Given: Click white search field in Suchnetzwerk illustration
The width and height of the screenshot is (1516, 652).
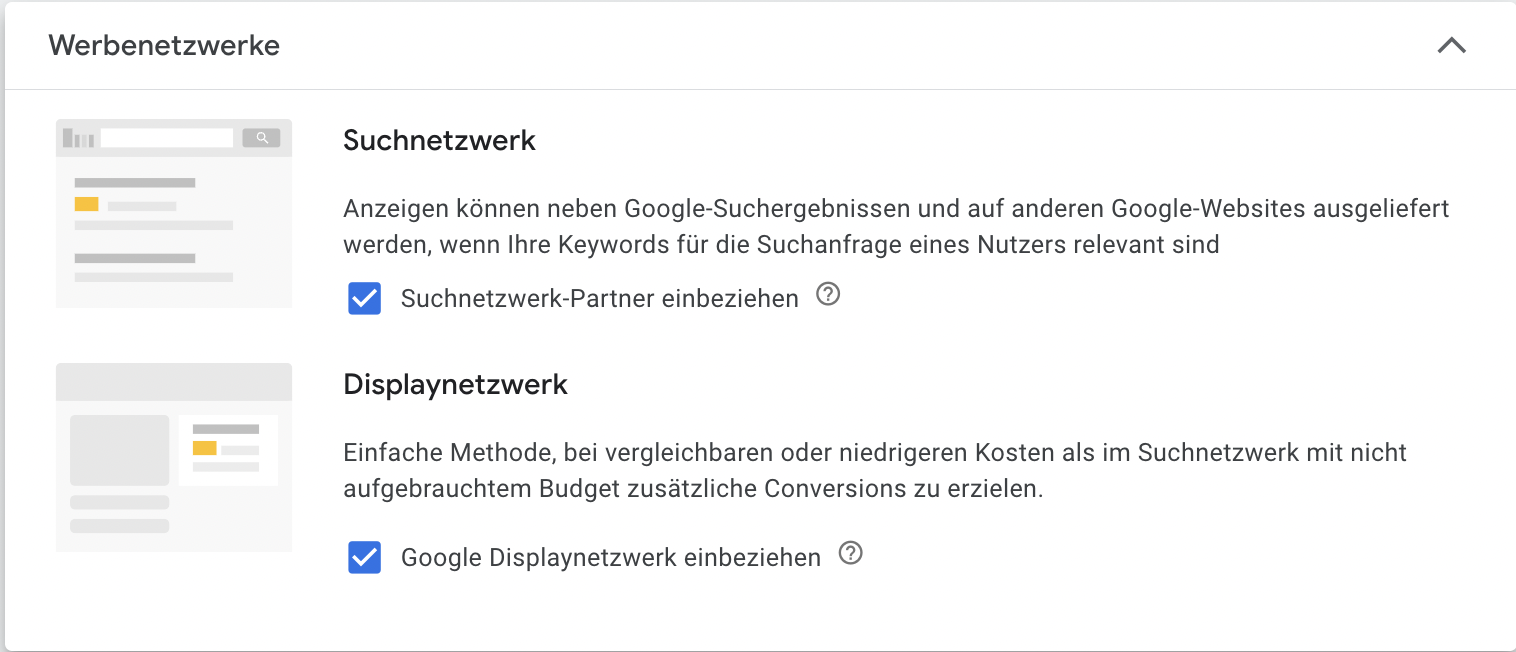Looking at the screenshot, I should [167, 138].
